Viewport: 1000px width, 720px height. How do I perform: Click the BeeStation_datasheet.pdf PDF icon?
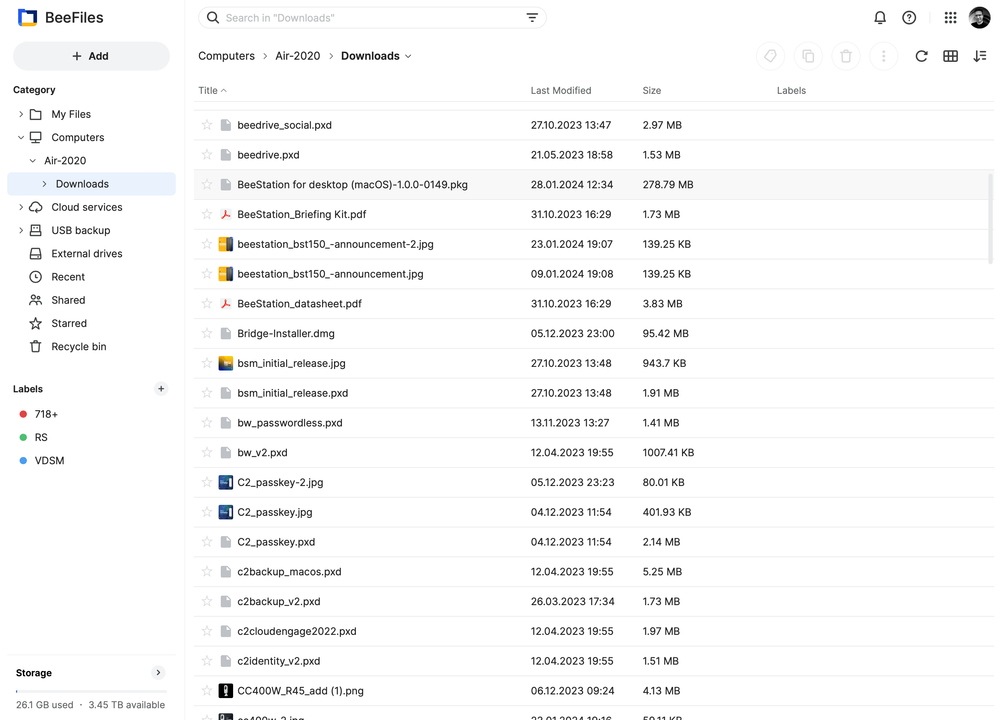coord(225,304)
